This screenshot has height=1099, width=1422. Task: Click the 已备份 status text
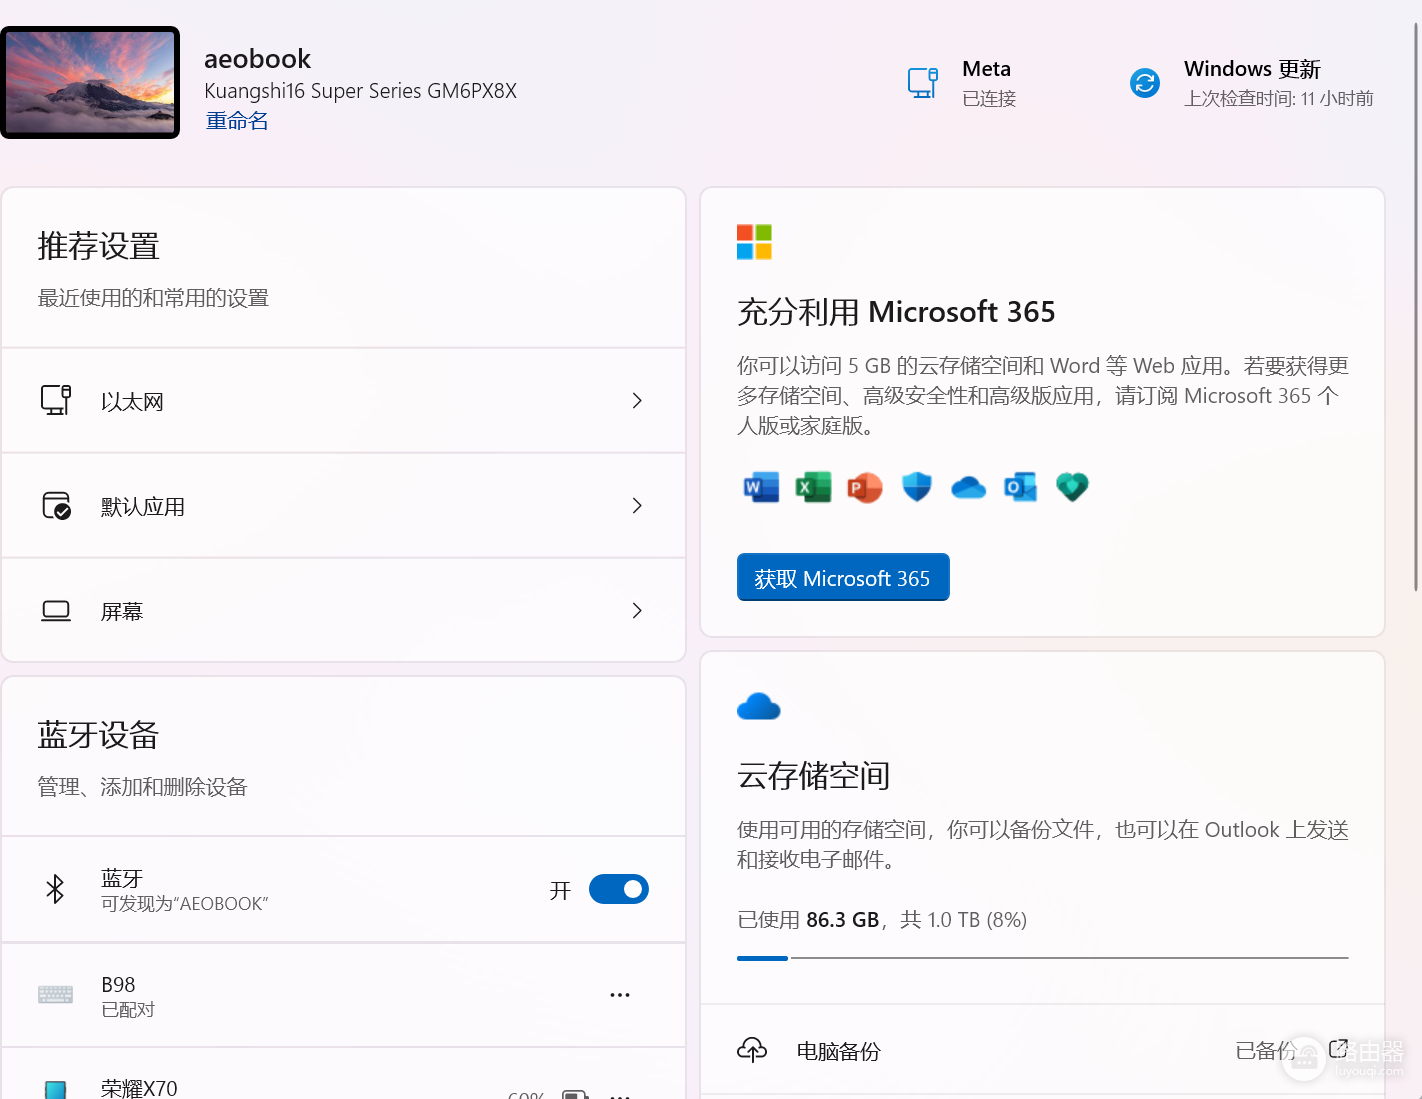point(1266,1051)
